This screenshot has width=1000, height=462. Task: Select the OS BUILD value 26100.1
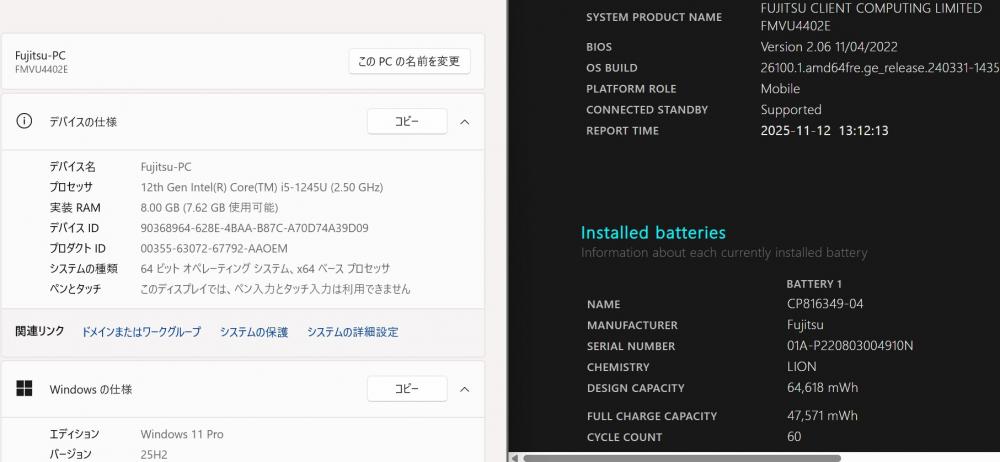[879, 68]
